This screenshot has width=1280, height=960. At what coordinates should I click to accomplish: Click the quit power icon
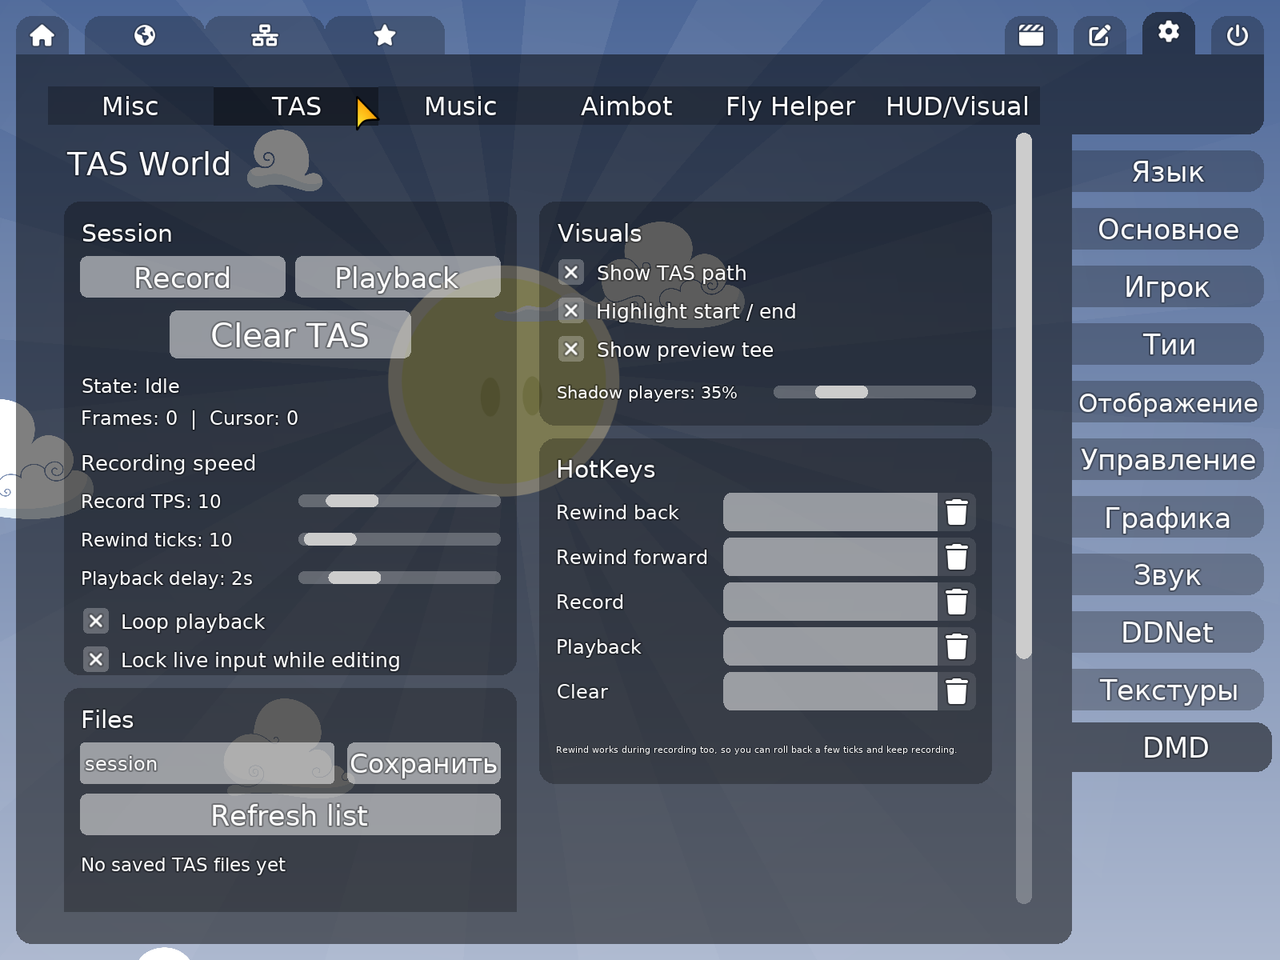click(x=1237, y=36)
